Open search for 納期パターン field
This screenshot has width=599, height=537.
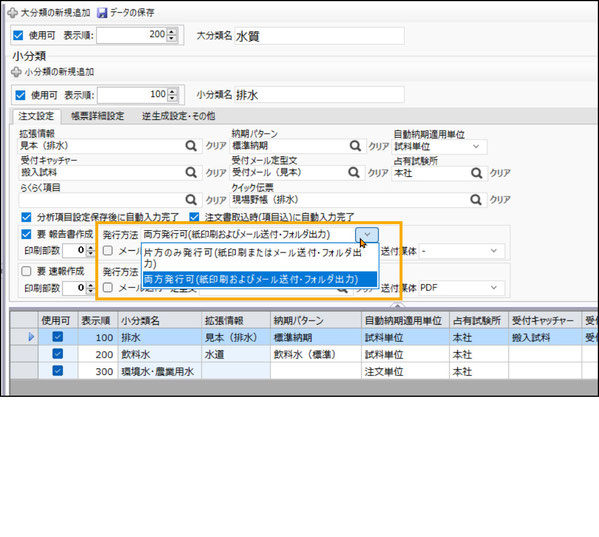[355, 146]
